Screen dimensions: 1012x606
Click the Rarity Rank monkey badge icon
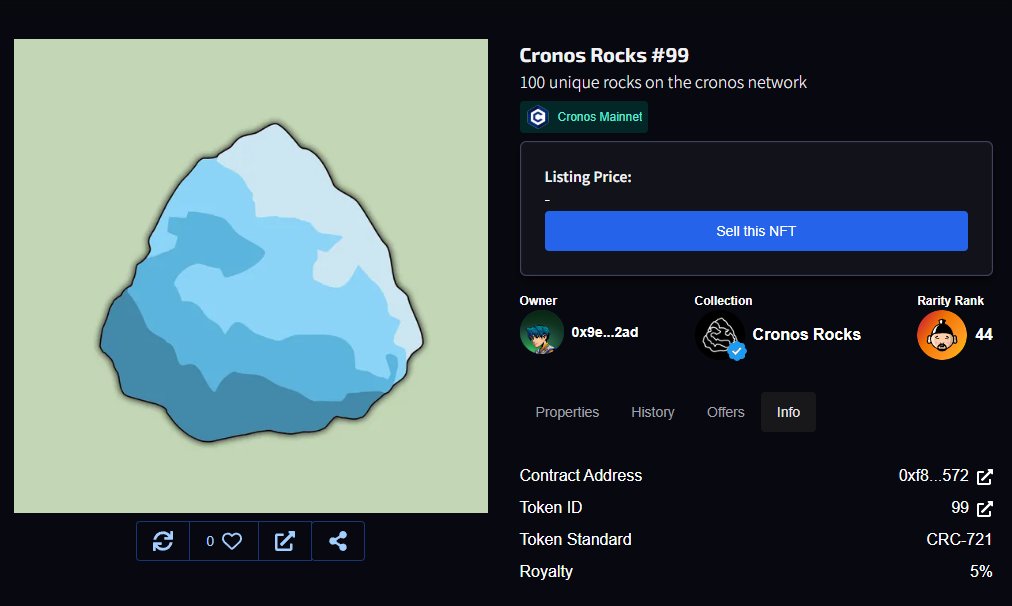[x=940, y=334]
